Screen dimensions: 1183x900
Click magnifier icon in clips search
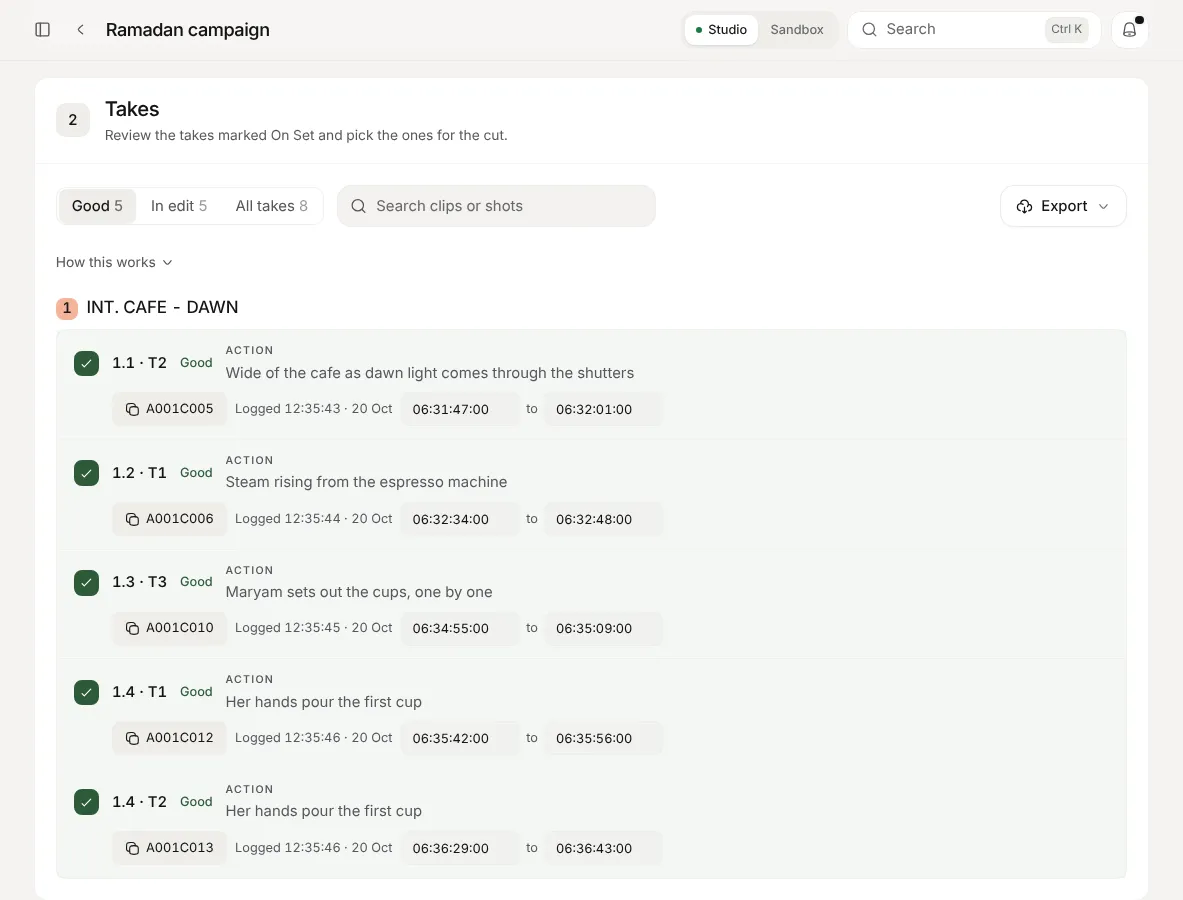[x=358, y=206]
